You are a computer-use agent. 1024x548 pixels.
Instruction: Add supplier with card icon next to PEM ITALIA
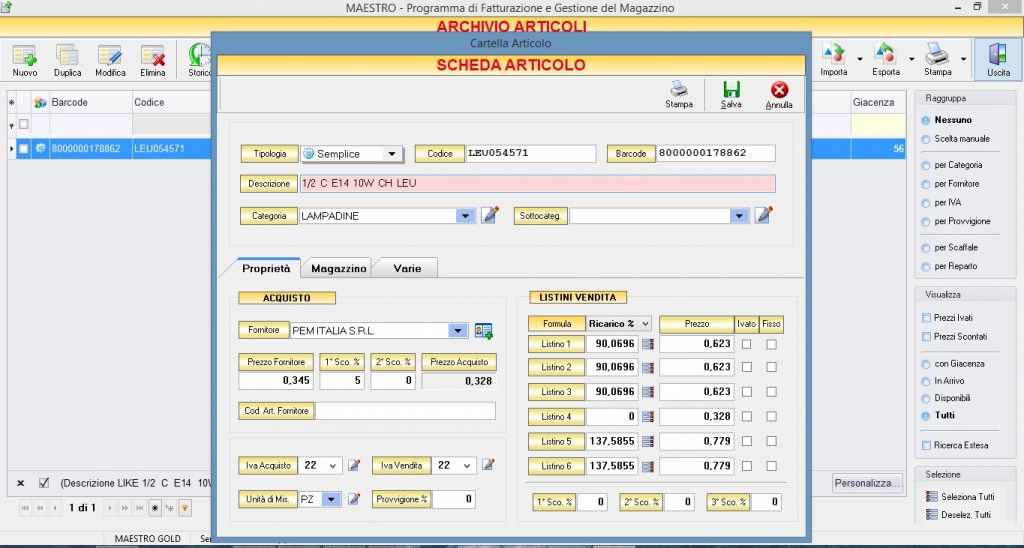click(x=483, y=331)
